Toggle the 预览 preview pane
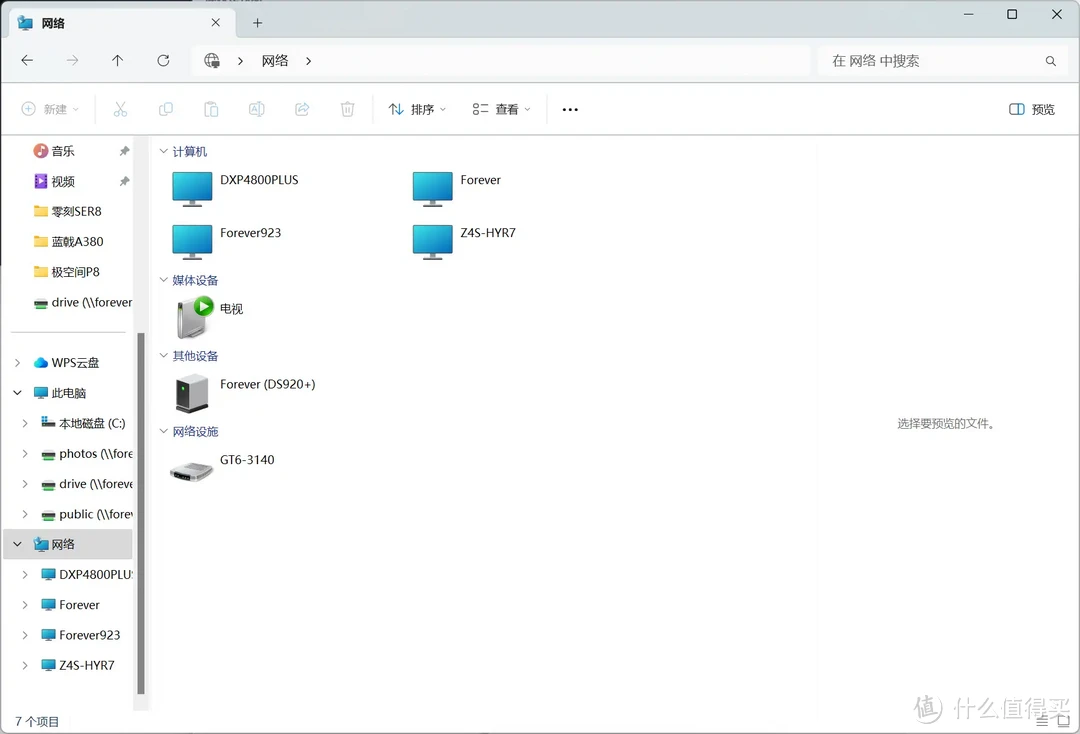The image size is (1080, 734). point(1031,109)
